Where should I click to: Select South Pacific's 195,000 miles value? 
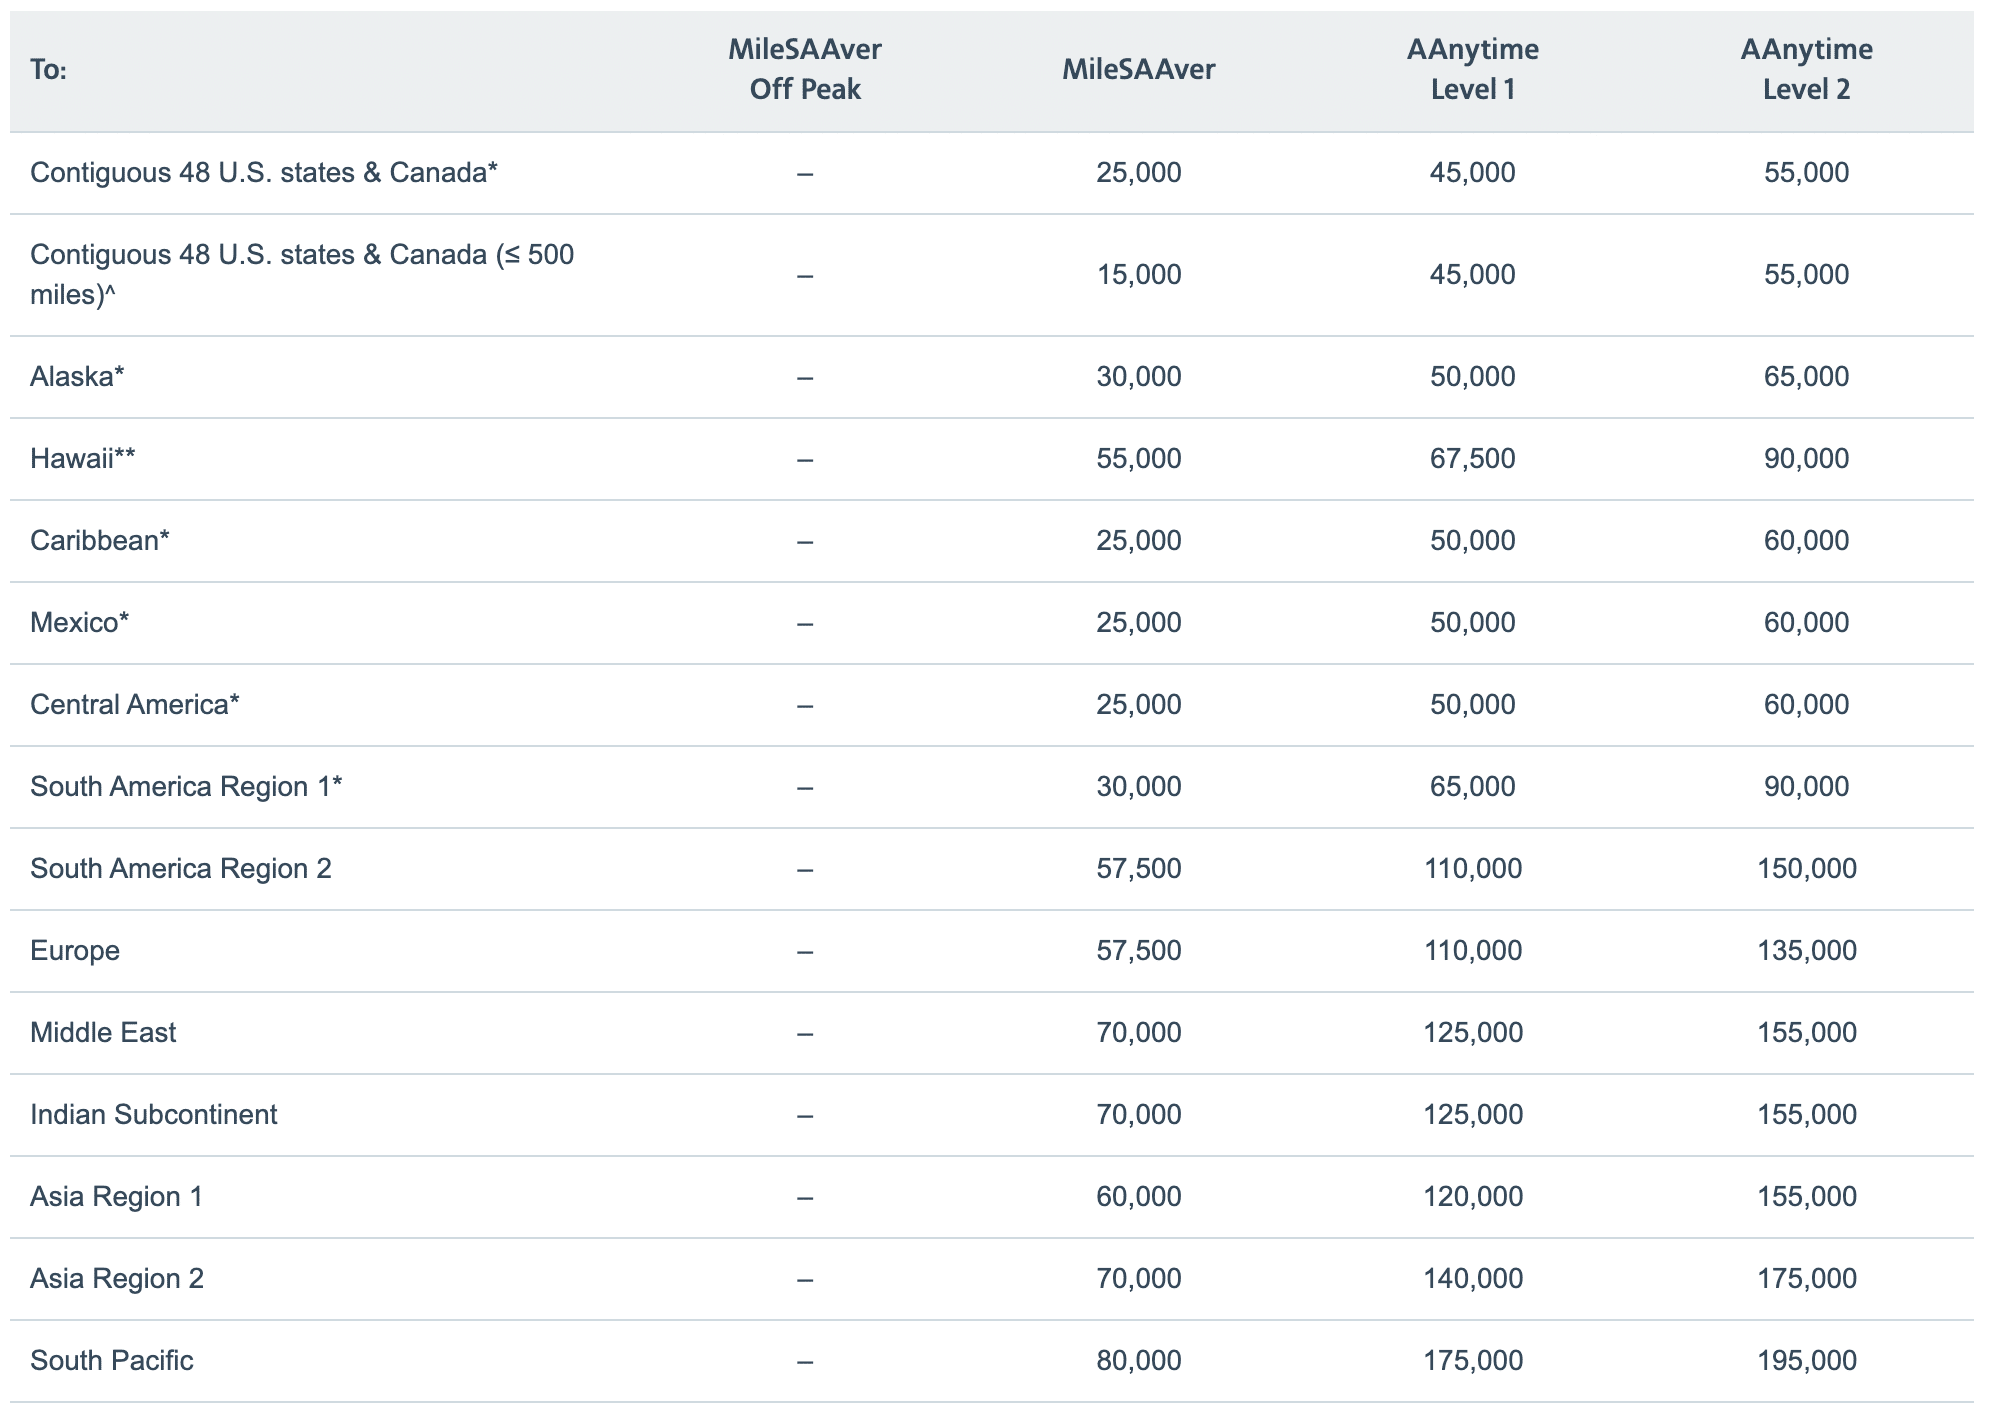click(x=1806, y=1361)
